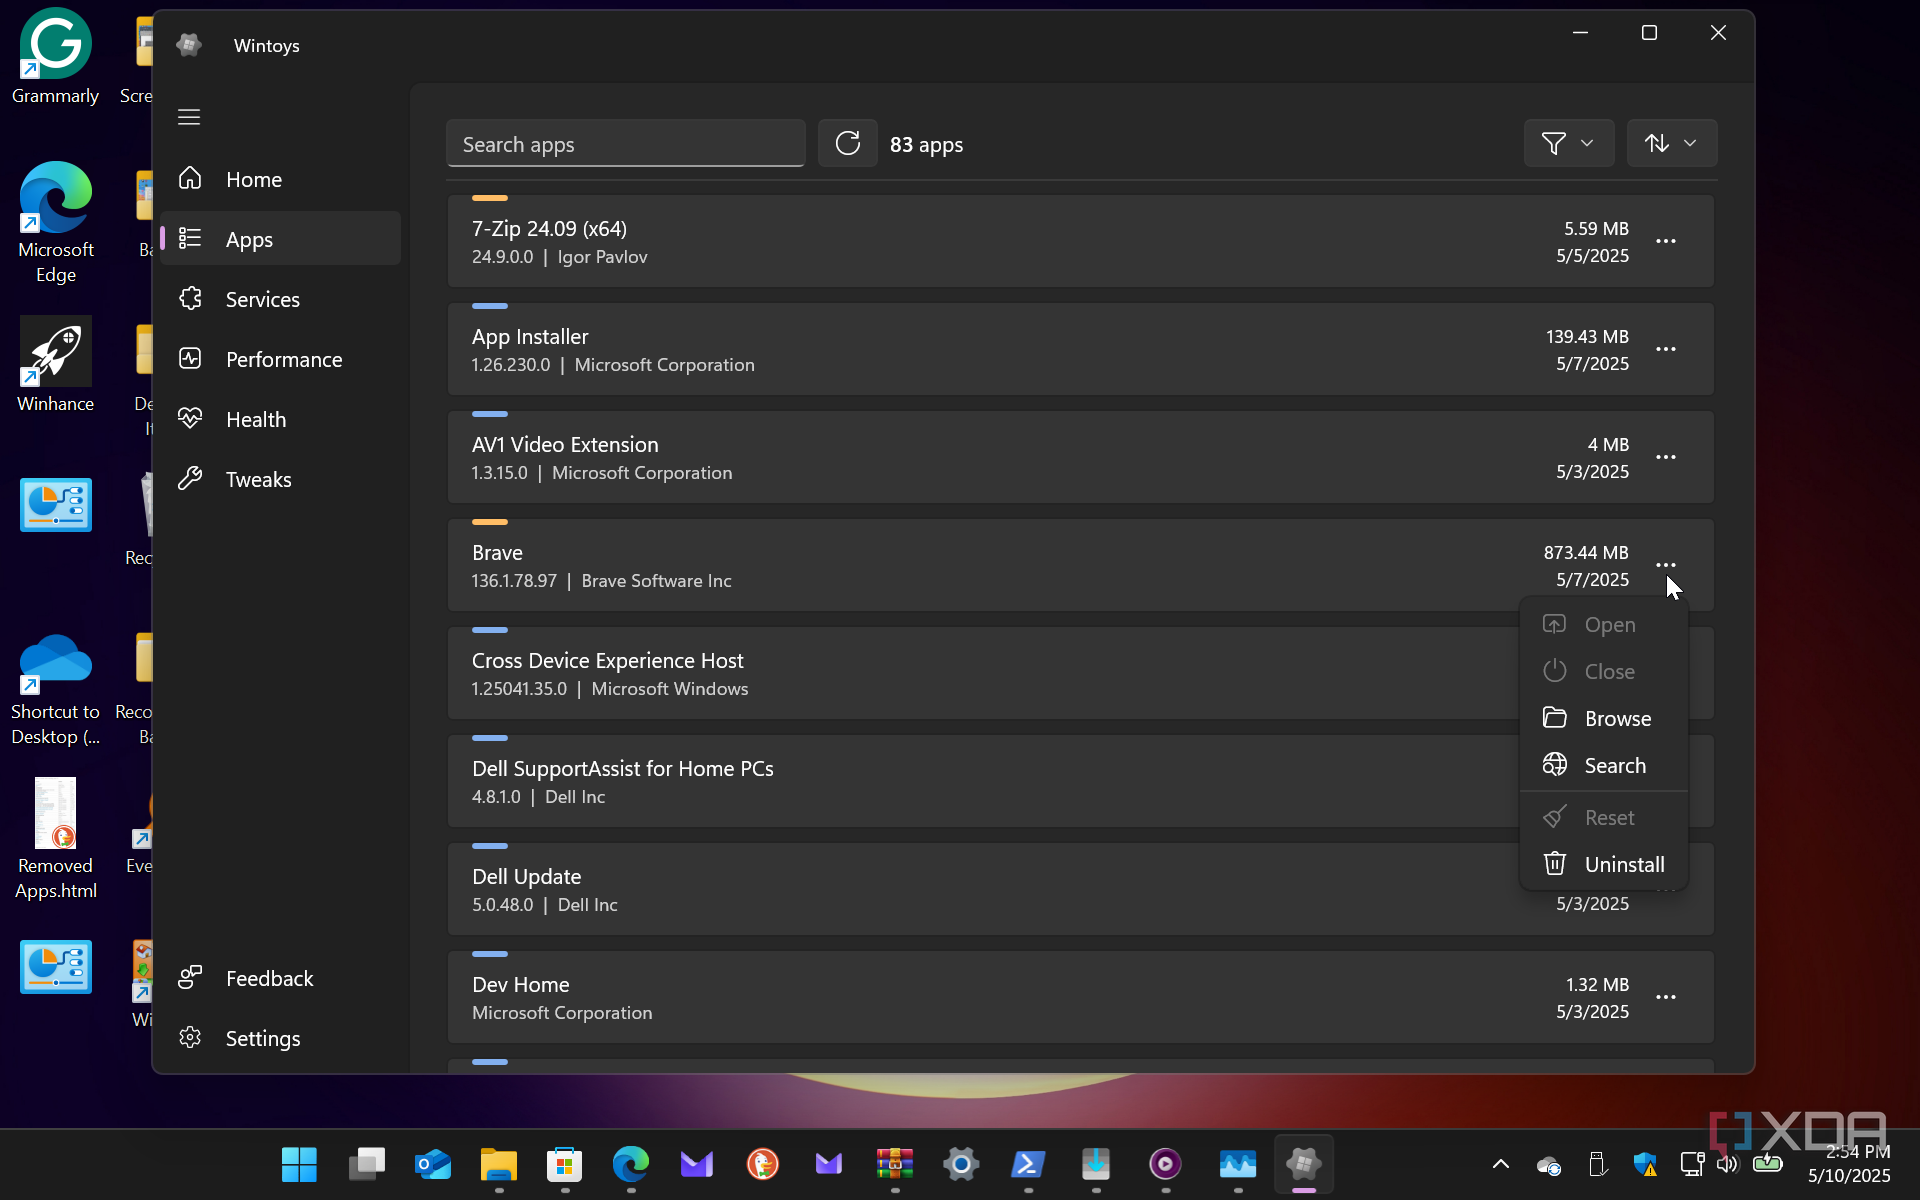Open File Explorer from the taskbar
This screenshot has height=1200, width=1920.
click(498, 1164)
